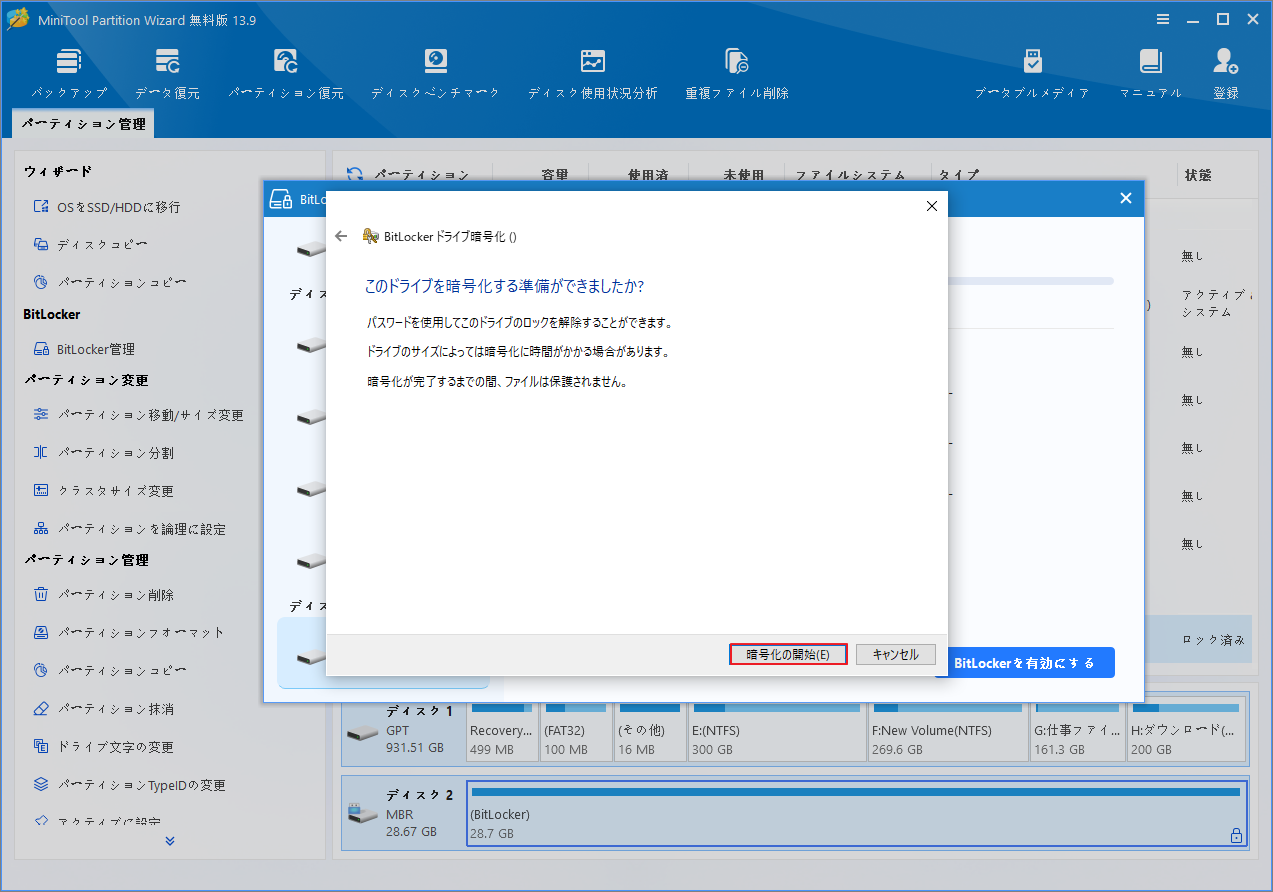Click the lock icon on BitLocker partition
The image size is (1273, 892).
point(1236,835)
